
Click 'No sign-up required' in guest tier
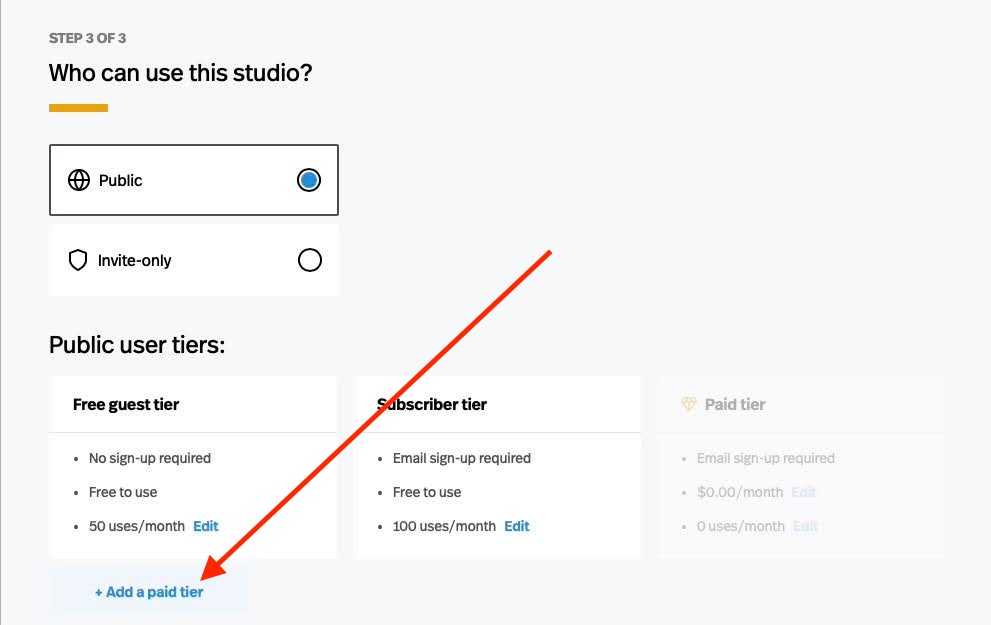[x=150, y=458]
